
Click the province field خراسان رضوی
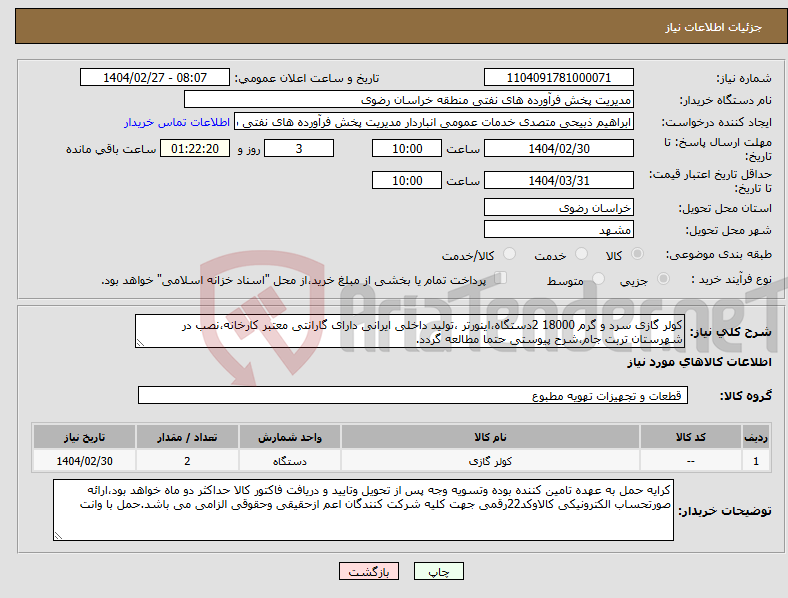pyautogui.click(x=558, y=207)
